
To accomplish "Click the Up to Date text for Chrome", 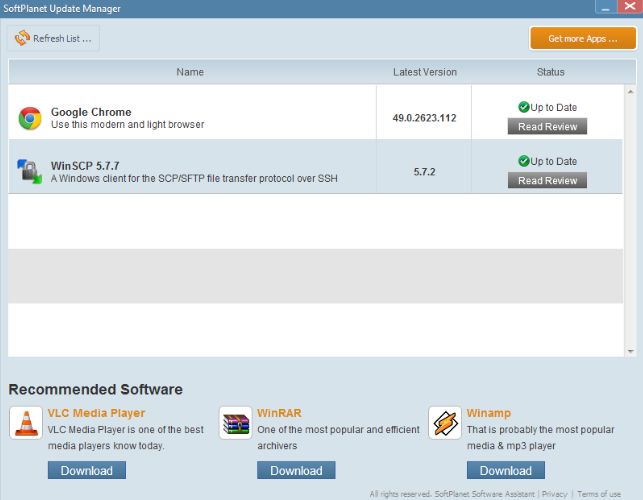I will coord(554,107).
